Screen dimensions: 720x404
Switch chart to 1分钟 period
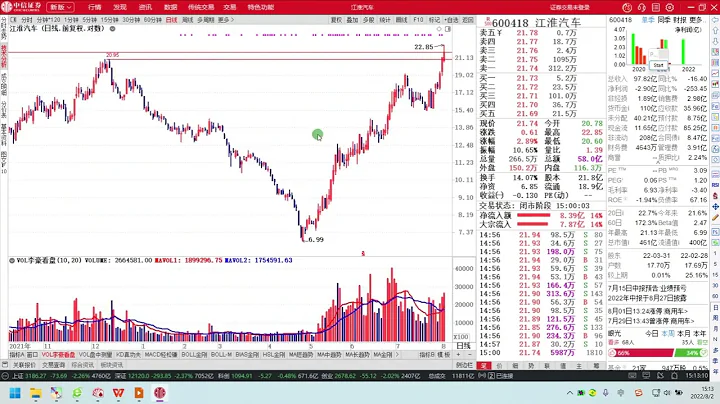(x=71, y=20)
